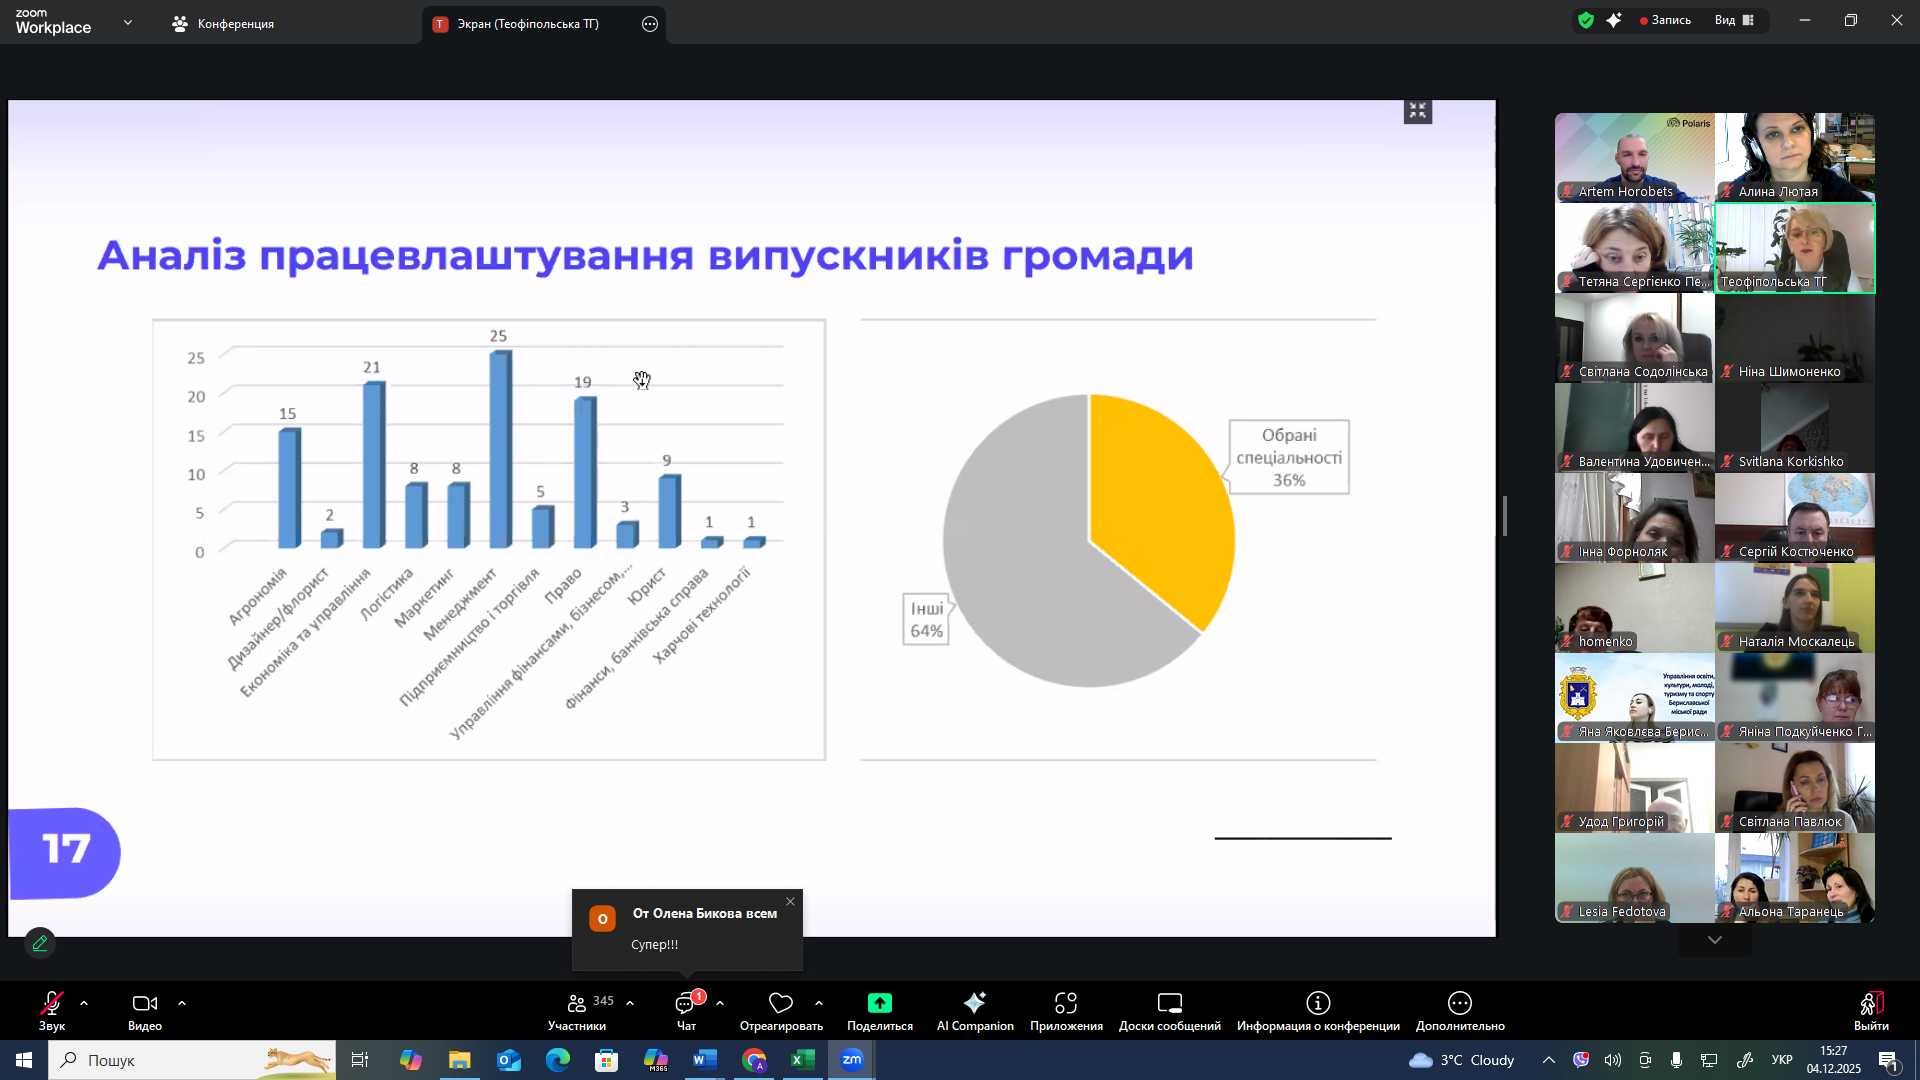The image size is (1920, 1080).
Task: Open the Вид view layout button
Action: [1734, 20]
